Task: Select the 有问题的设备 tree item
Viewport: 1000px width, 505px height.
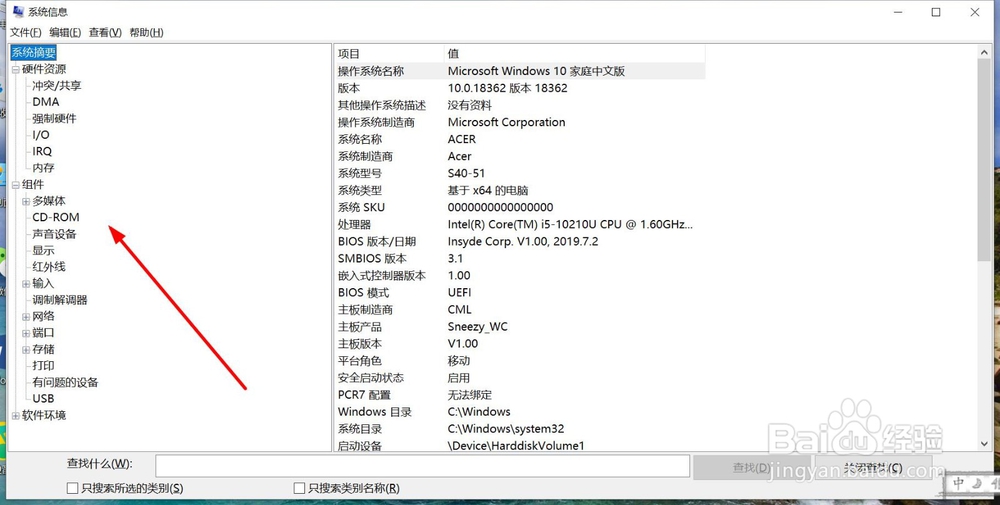Action: pos(65,383)
